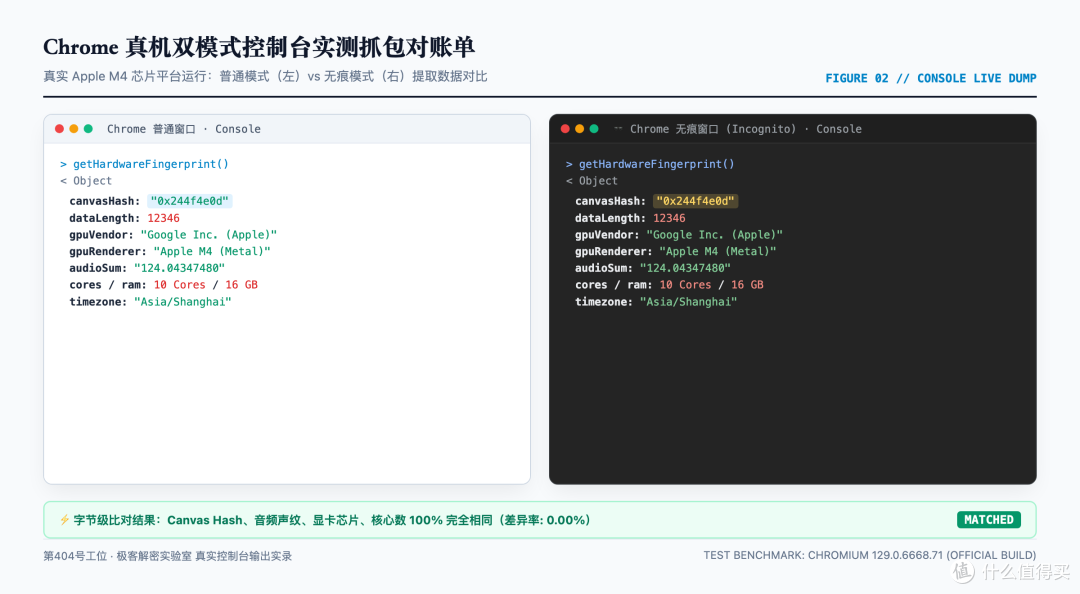Click the dataLength 12346 value in the light console

click(163, 218)
